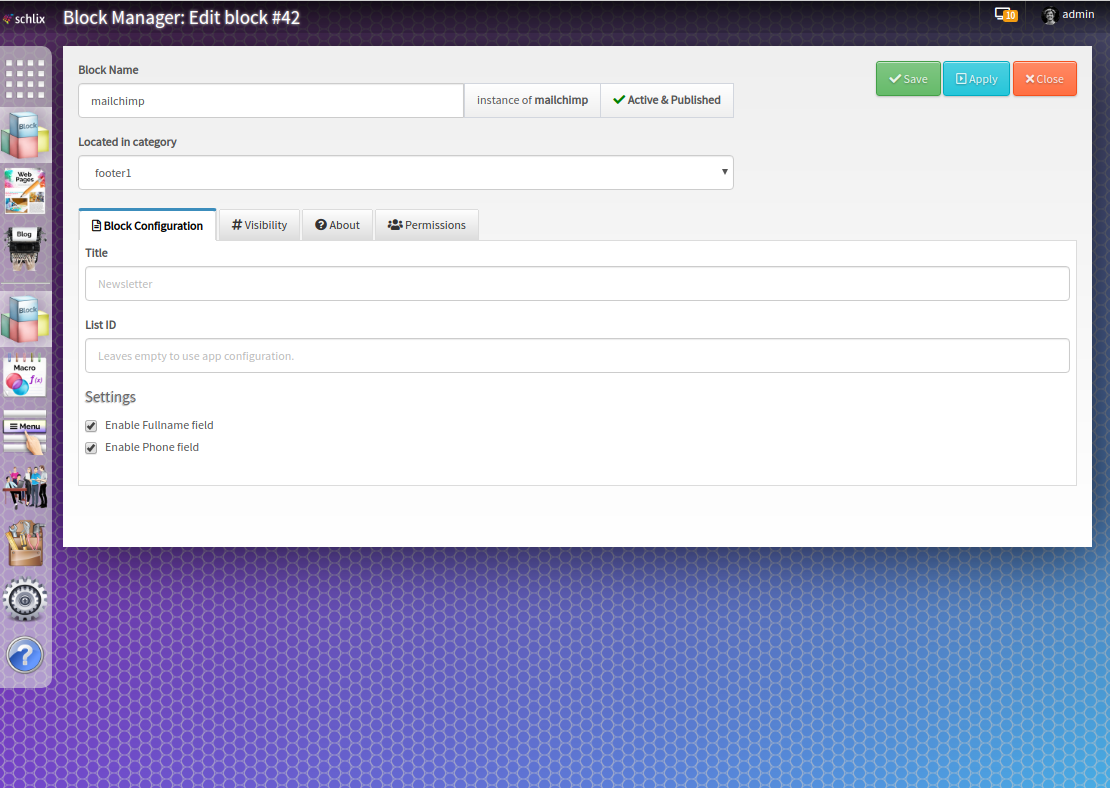Click the Block icon just above Macro
The width and height of the screenshot is (1110, 788).
coord(25,320)
